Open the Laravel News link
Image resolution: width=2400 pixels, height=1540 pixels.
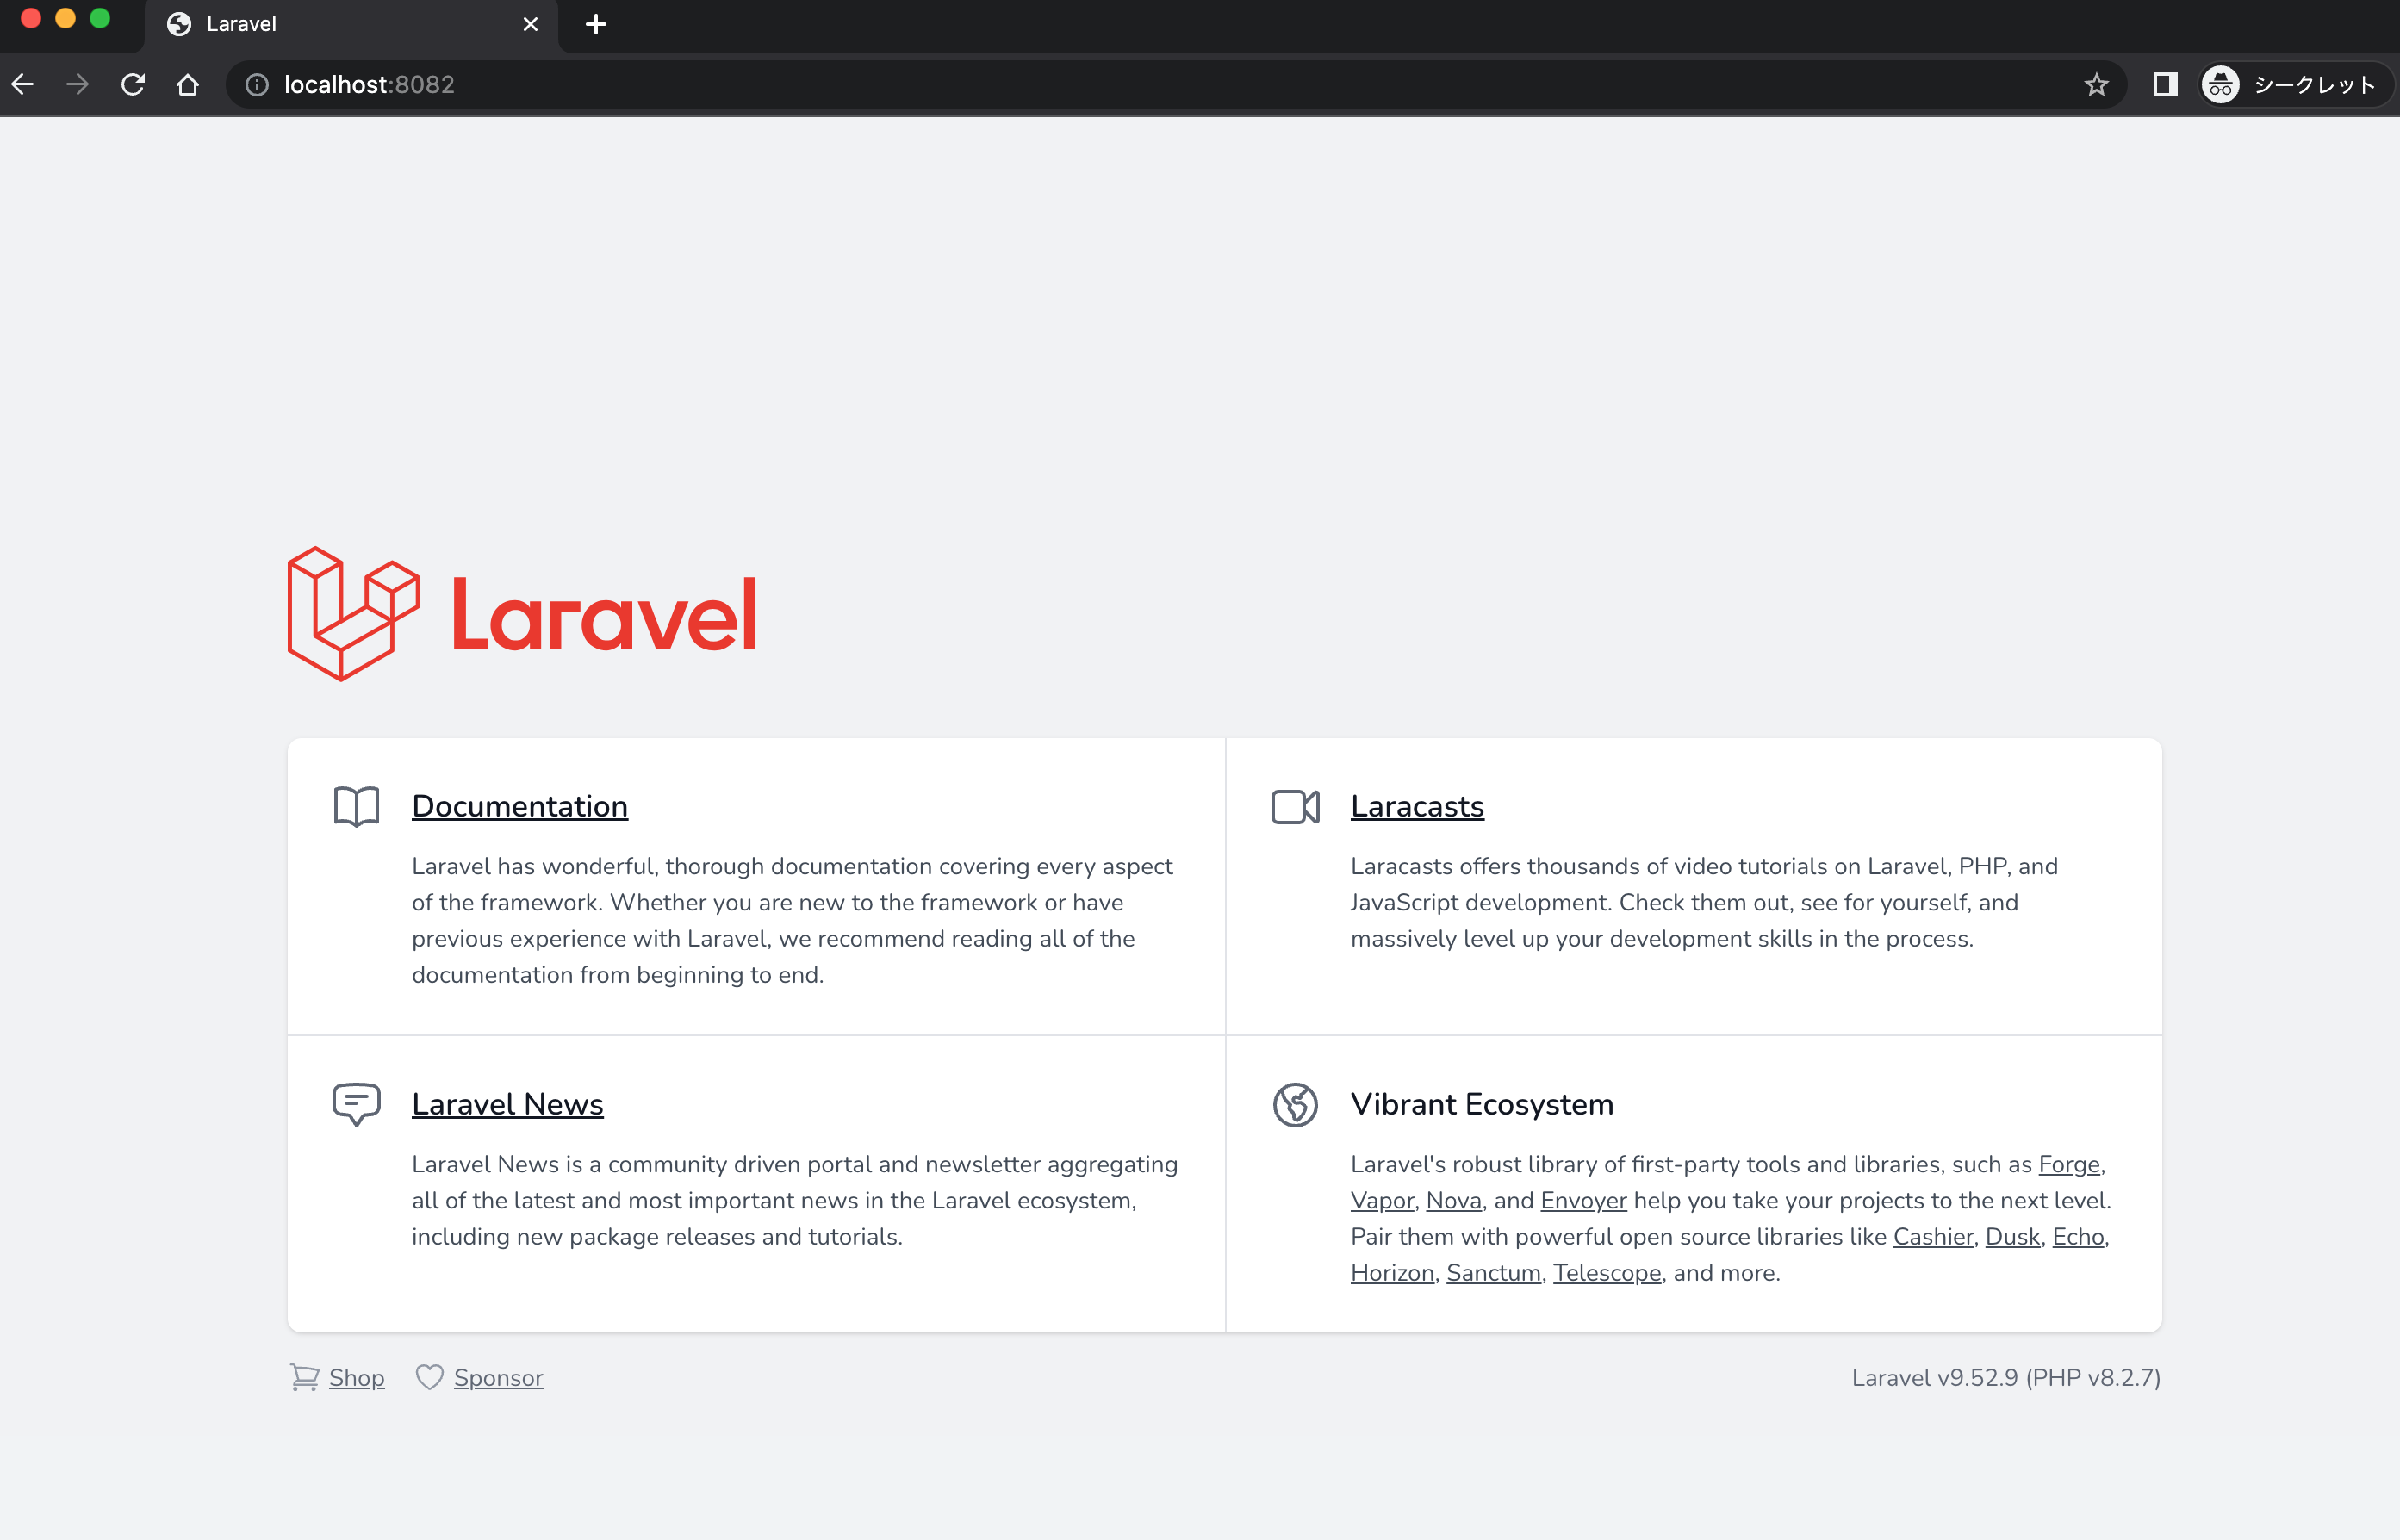coord(508,1104)
